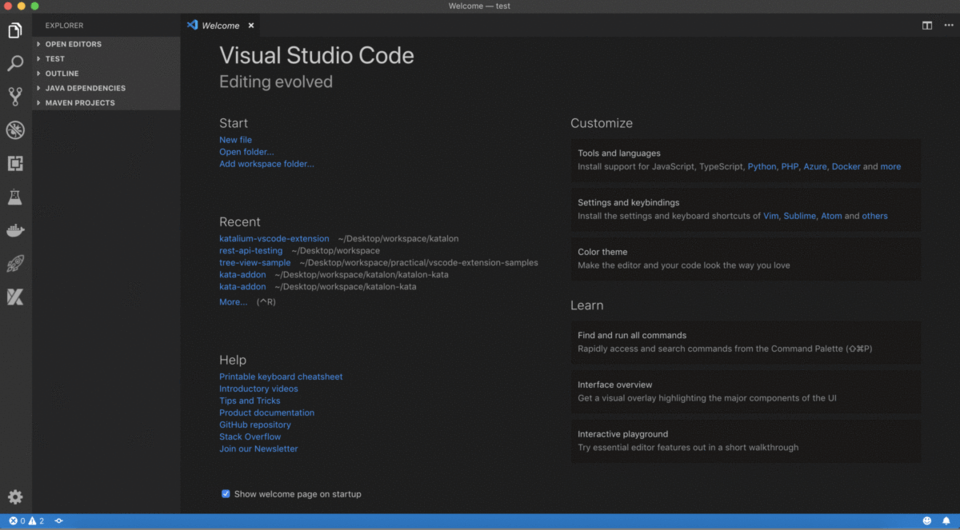Open the Interface overview card
The width and height of the screenshot is (960, 530).
click(746, 392)
